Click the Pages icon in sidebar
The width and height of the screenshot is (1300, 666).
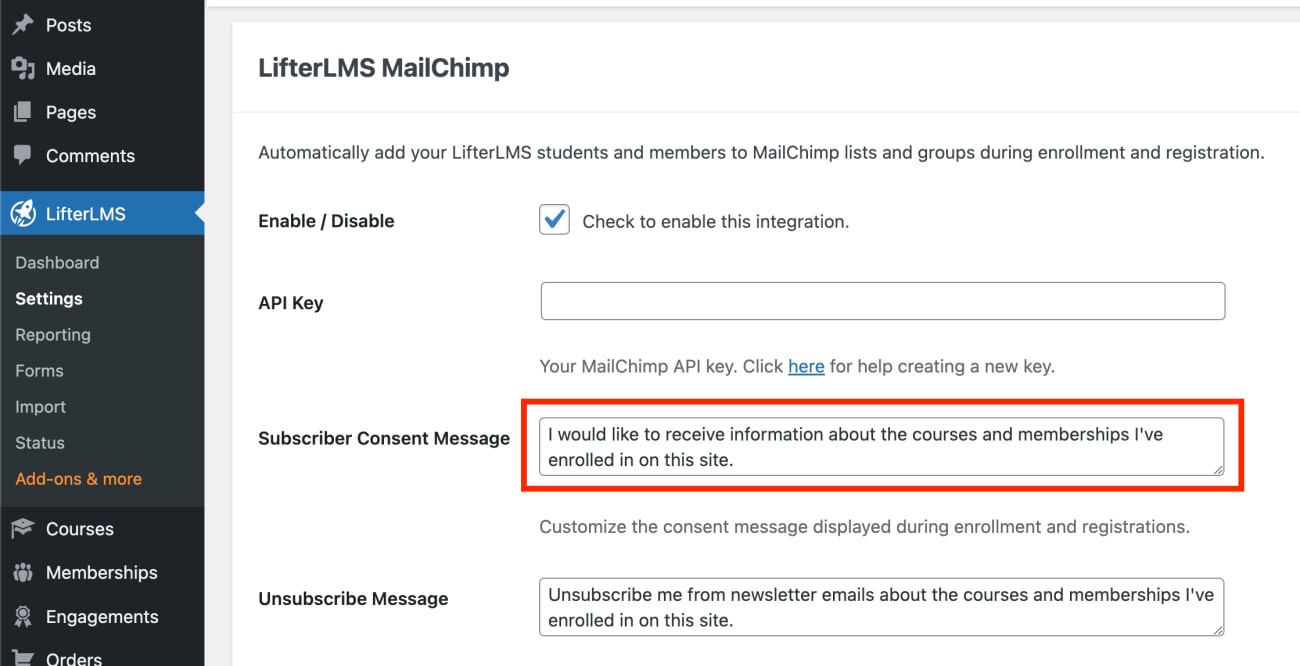tap(22, 112)
